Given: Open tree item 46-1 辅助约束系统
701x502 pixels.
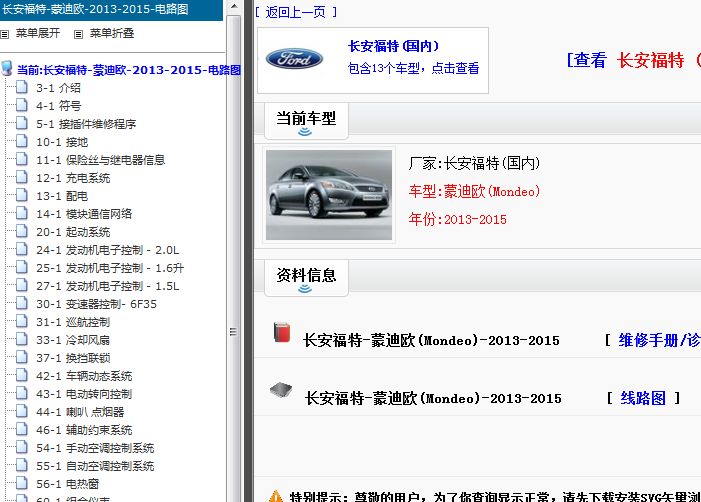Looking at the screenshot, I should click(84, 430).
